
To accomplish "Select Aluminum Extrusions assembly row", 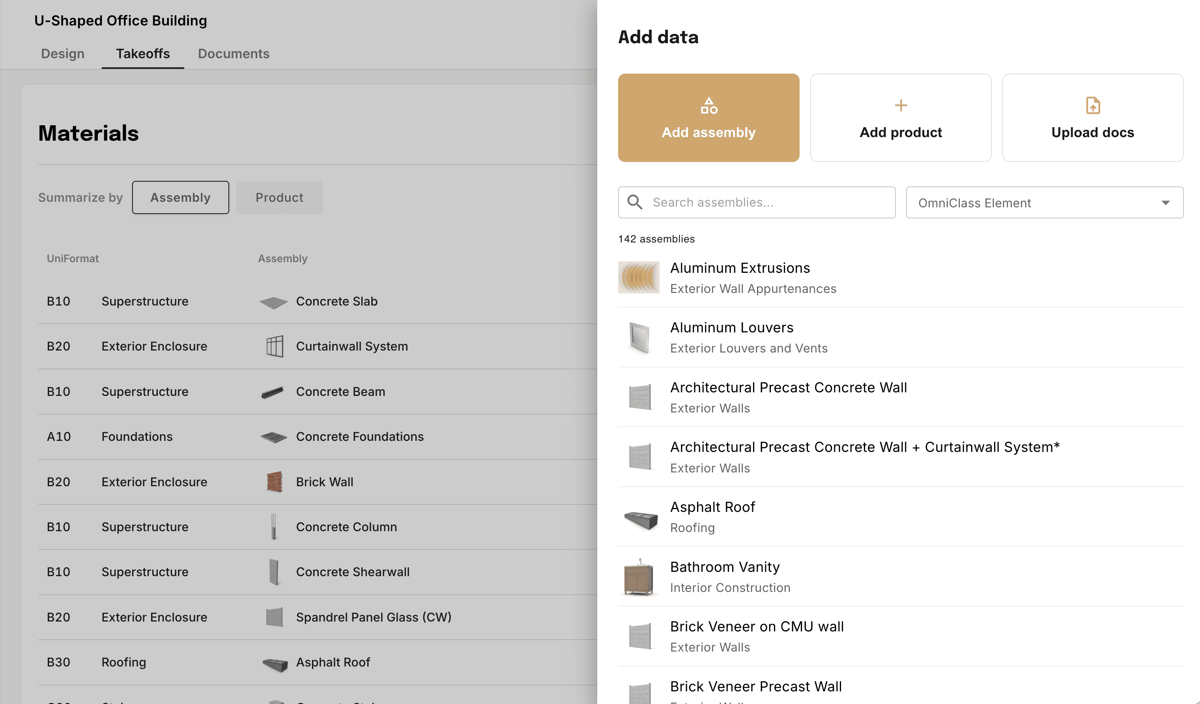I will pyautogui.click(x=900, y=277).
